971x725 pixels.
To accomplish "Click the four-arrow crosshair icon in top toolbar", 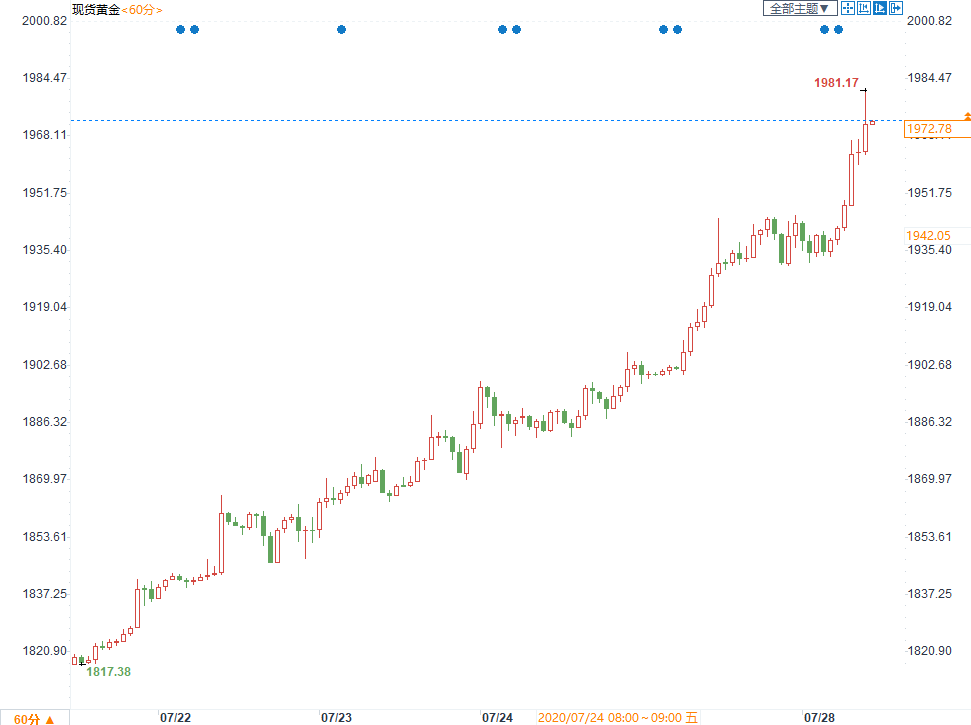I will point(848,9).
